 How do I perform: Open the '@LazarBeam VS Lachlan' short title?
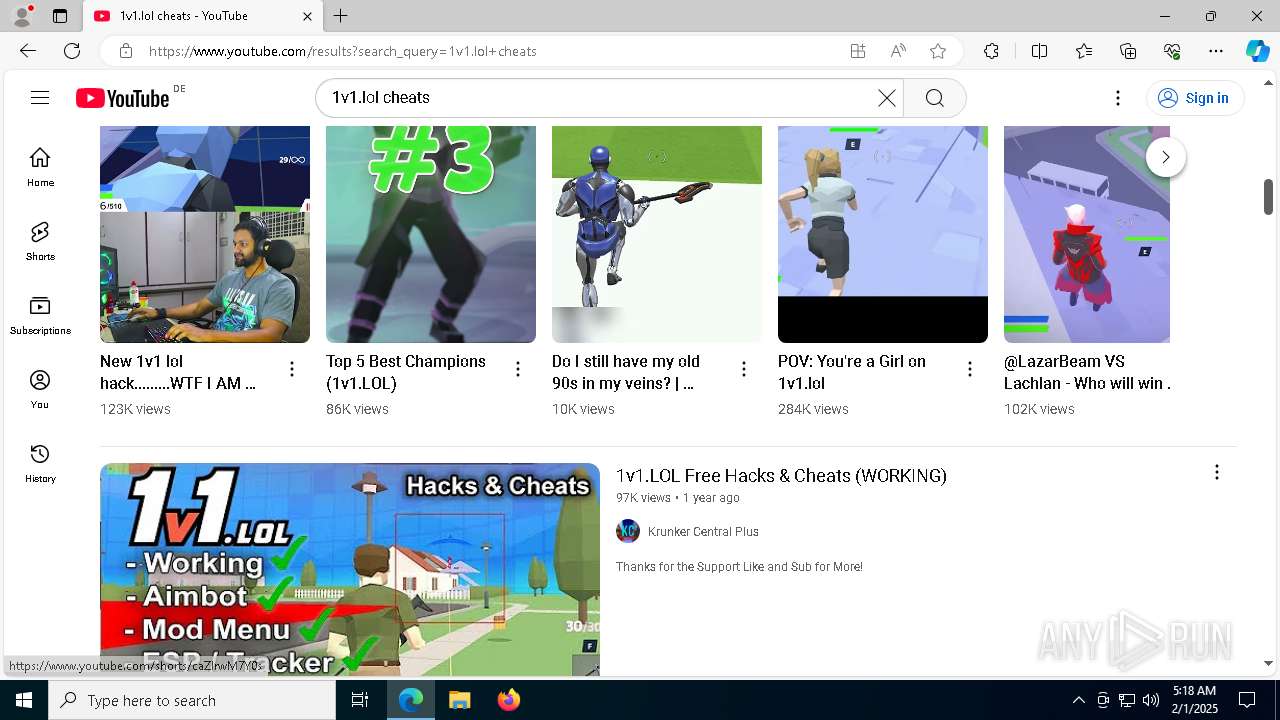(x=1087, y=372)
